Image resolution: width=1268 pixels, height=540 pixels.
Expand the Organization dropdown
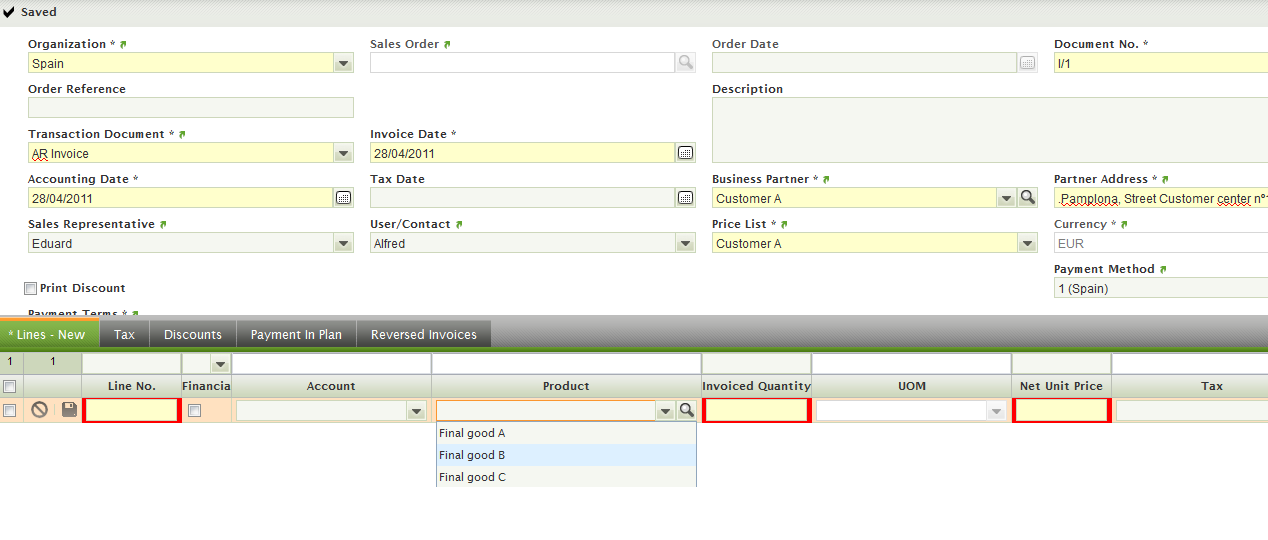(343, 63)
